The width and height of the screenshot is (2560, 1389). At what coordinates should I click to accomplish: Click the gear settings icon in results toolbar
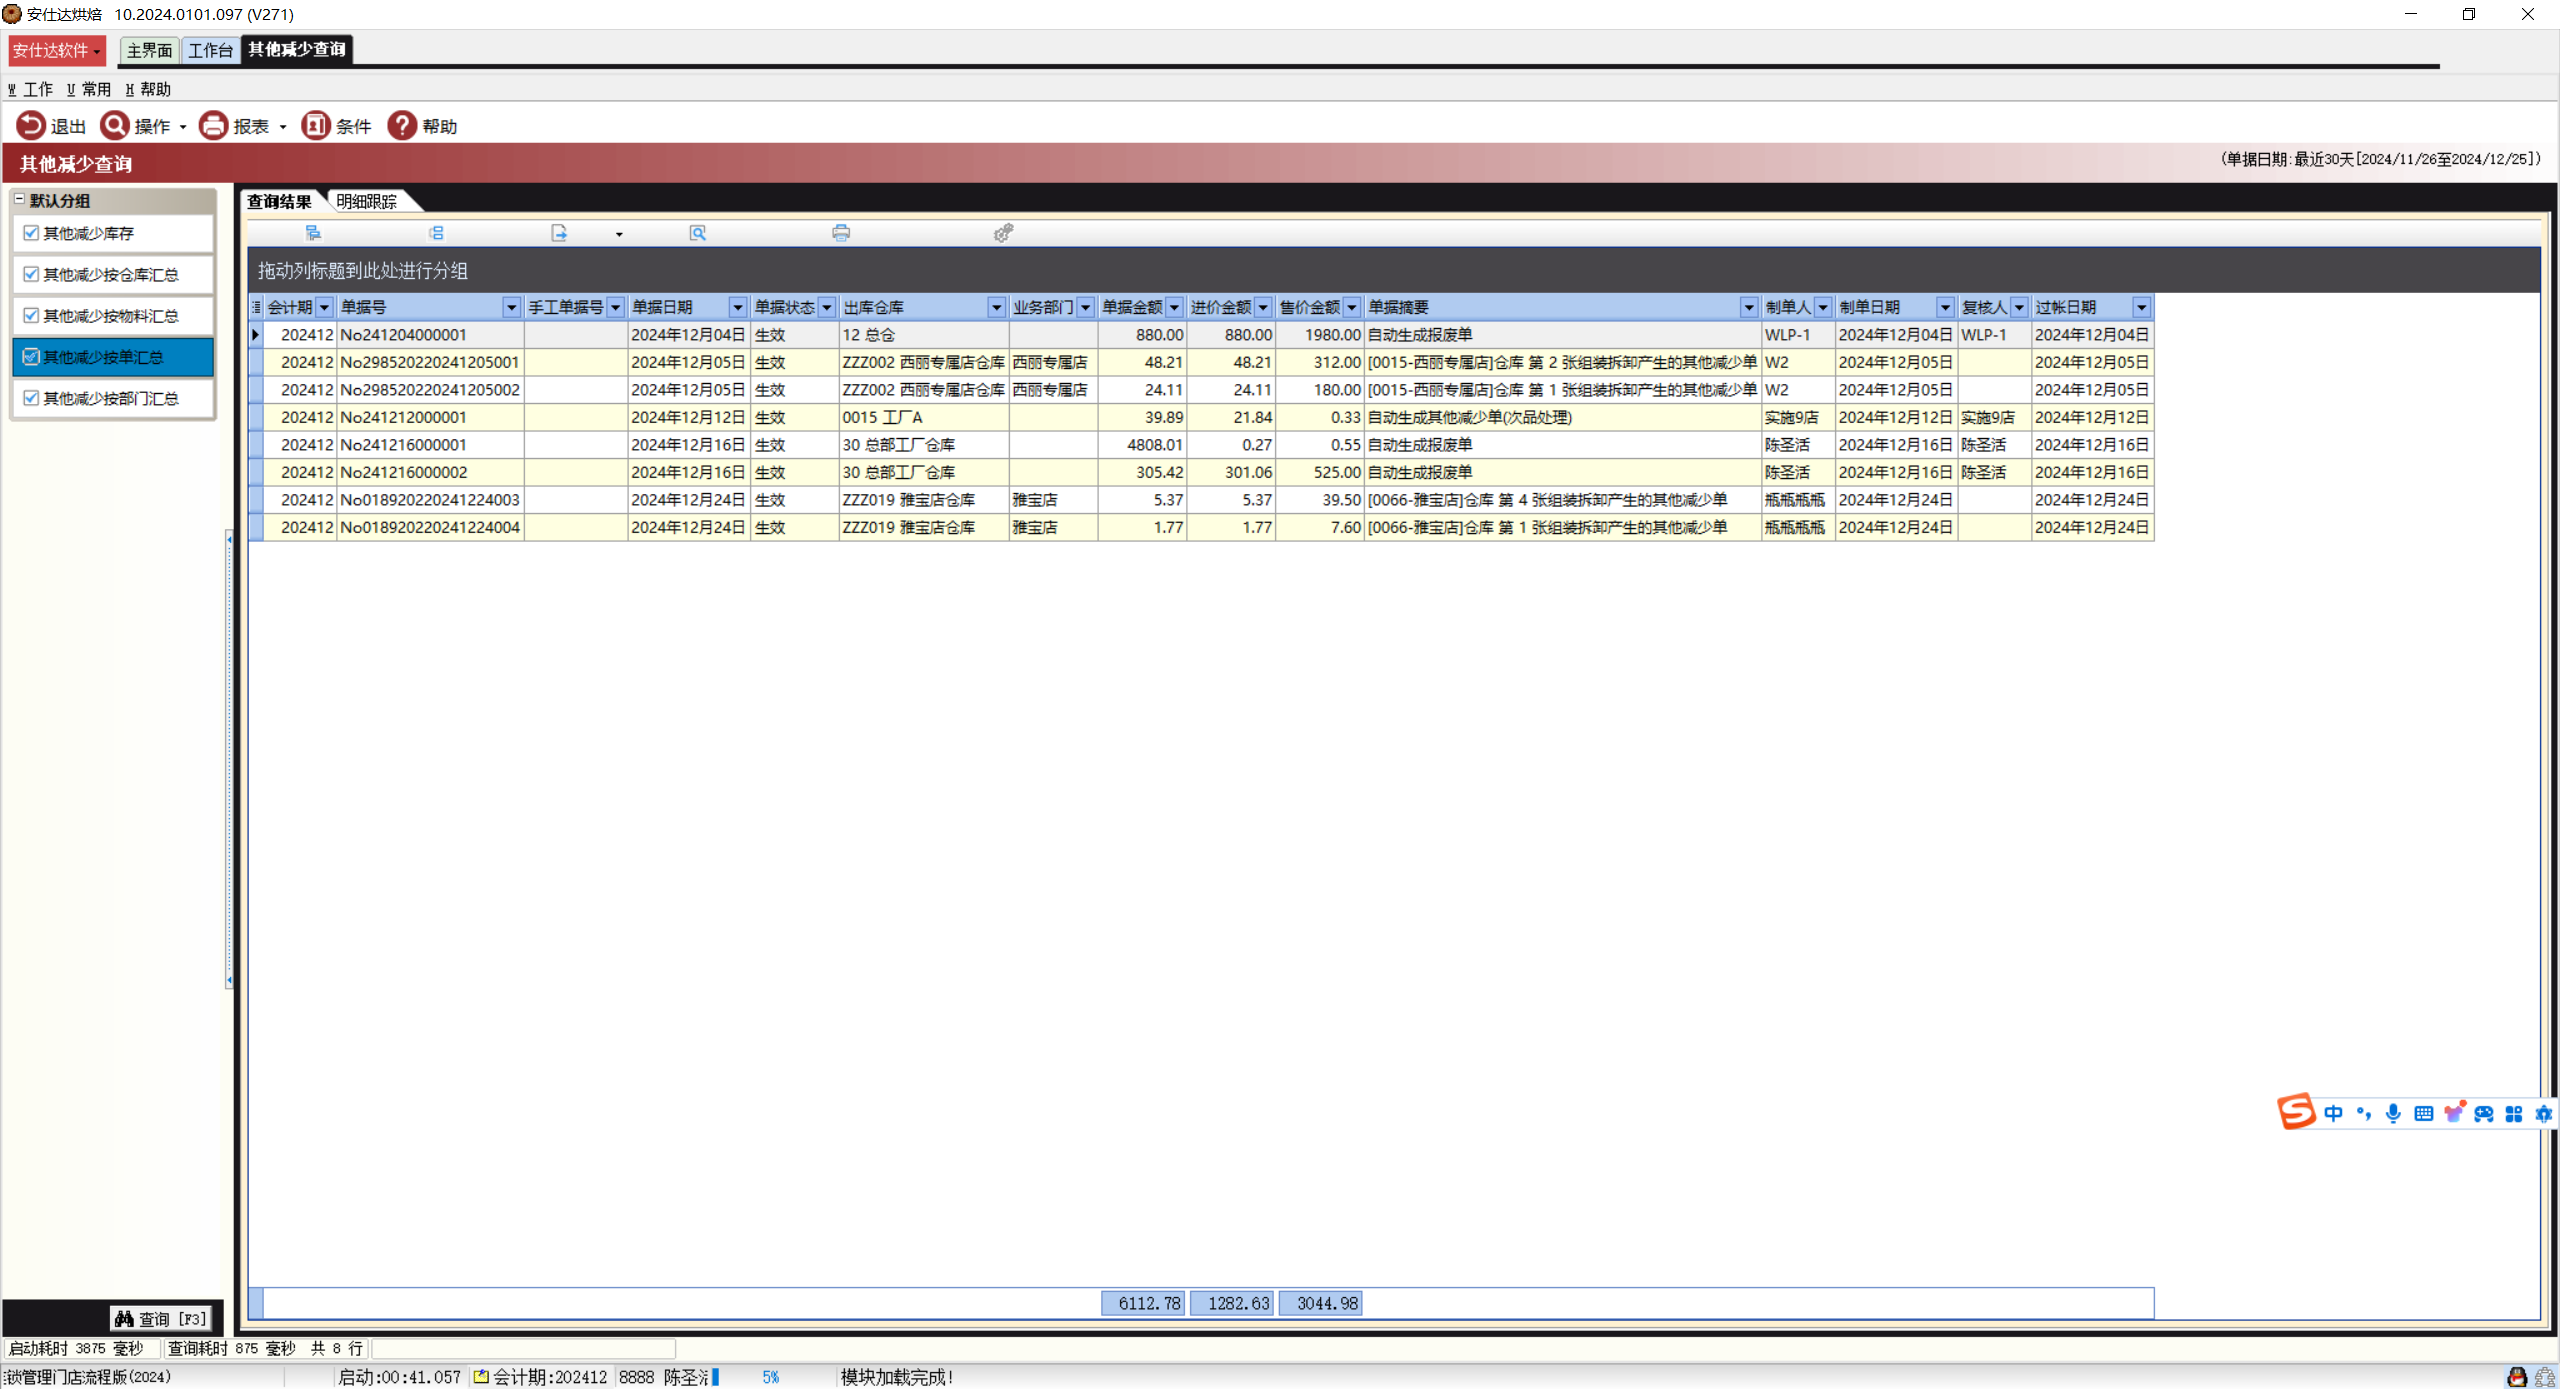pos(1003,233)
